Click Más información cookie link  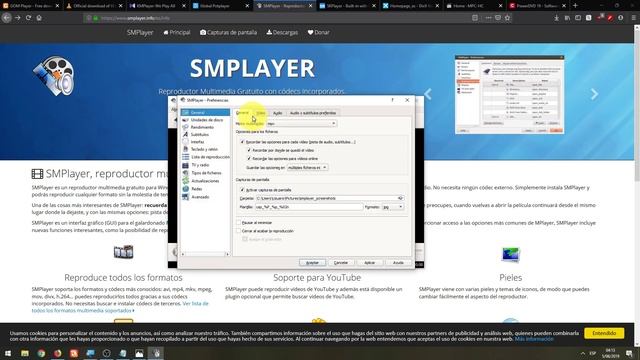[x=534, y=339]
